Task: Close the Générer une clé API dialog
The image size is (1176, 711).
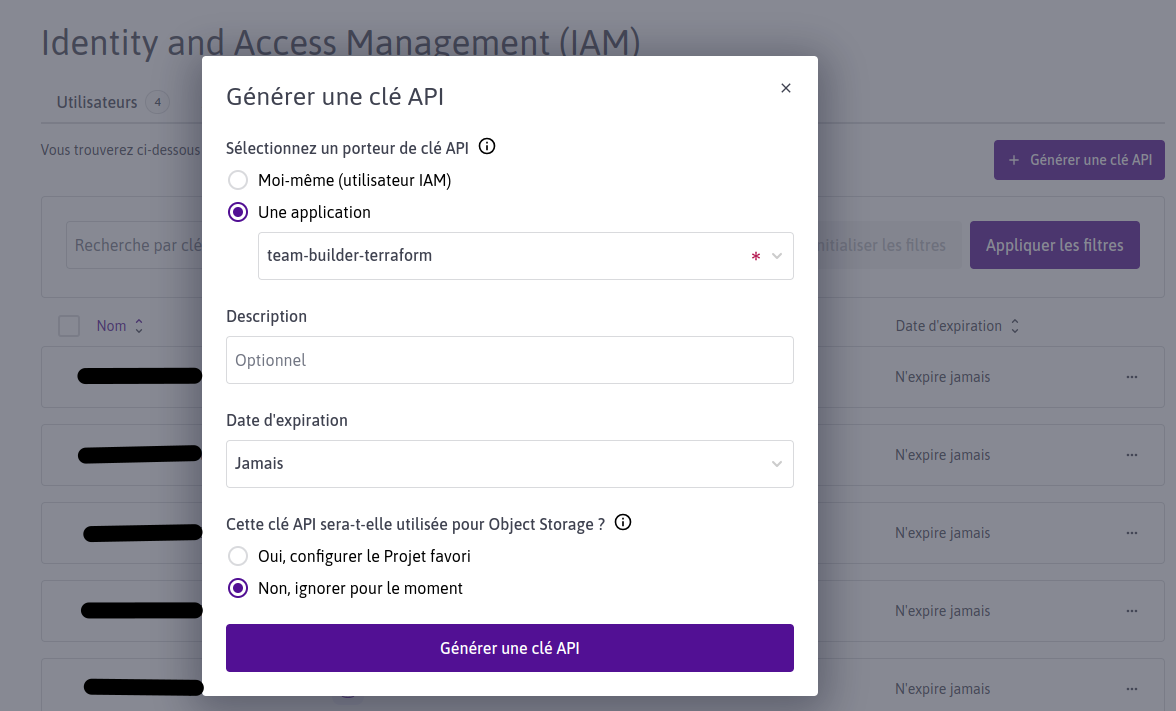Action: click(x=786, y=88)
